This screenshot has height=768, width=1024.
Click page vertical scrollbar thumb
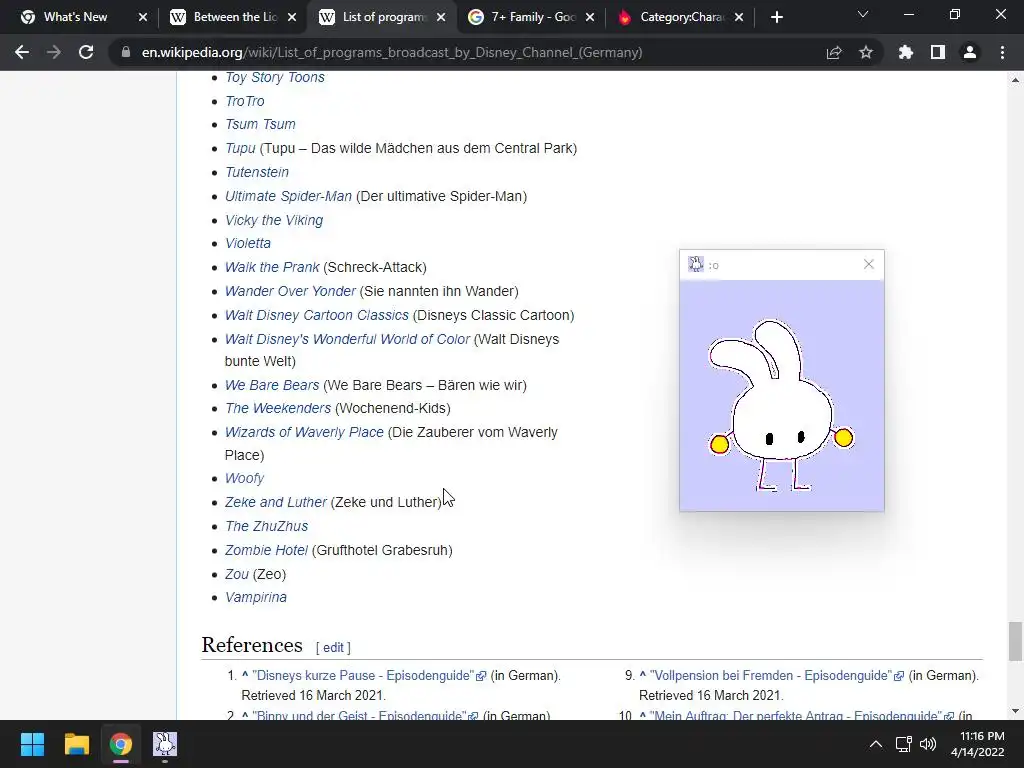pos(1015,641)
